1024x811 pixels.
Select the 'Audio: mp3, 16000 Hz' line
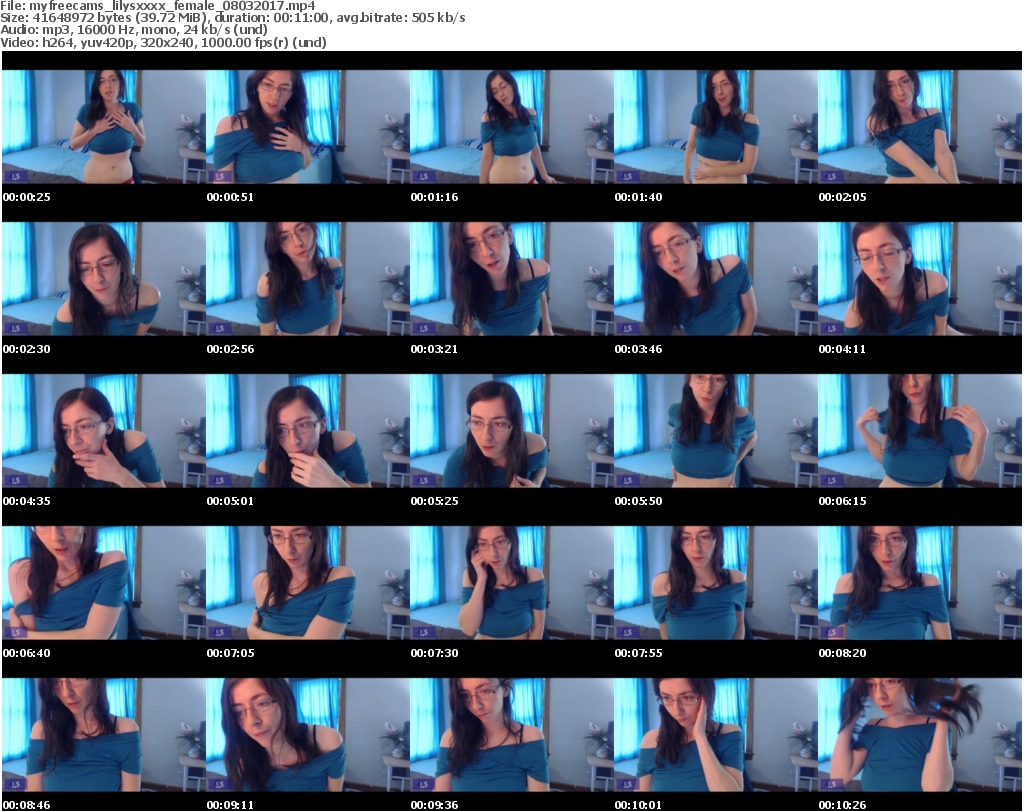[x=134, y=29]
